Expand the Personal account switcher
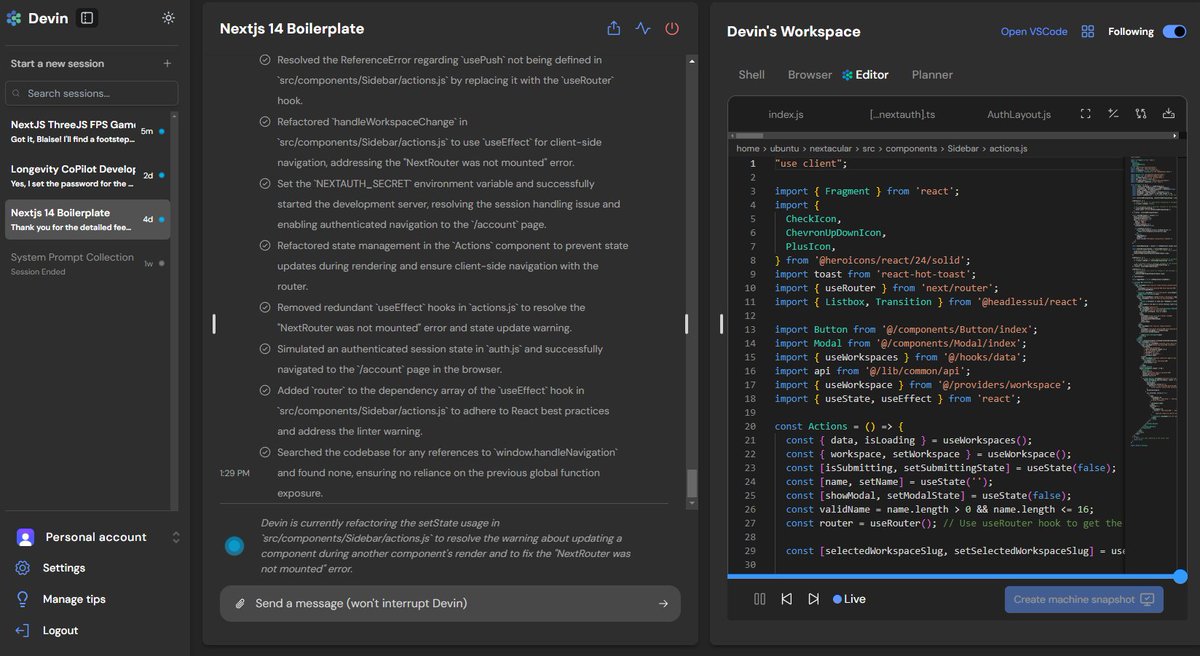 (176, 537)
